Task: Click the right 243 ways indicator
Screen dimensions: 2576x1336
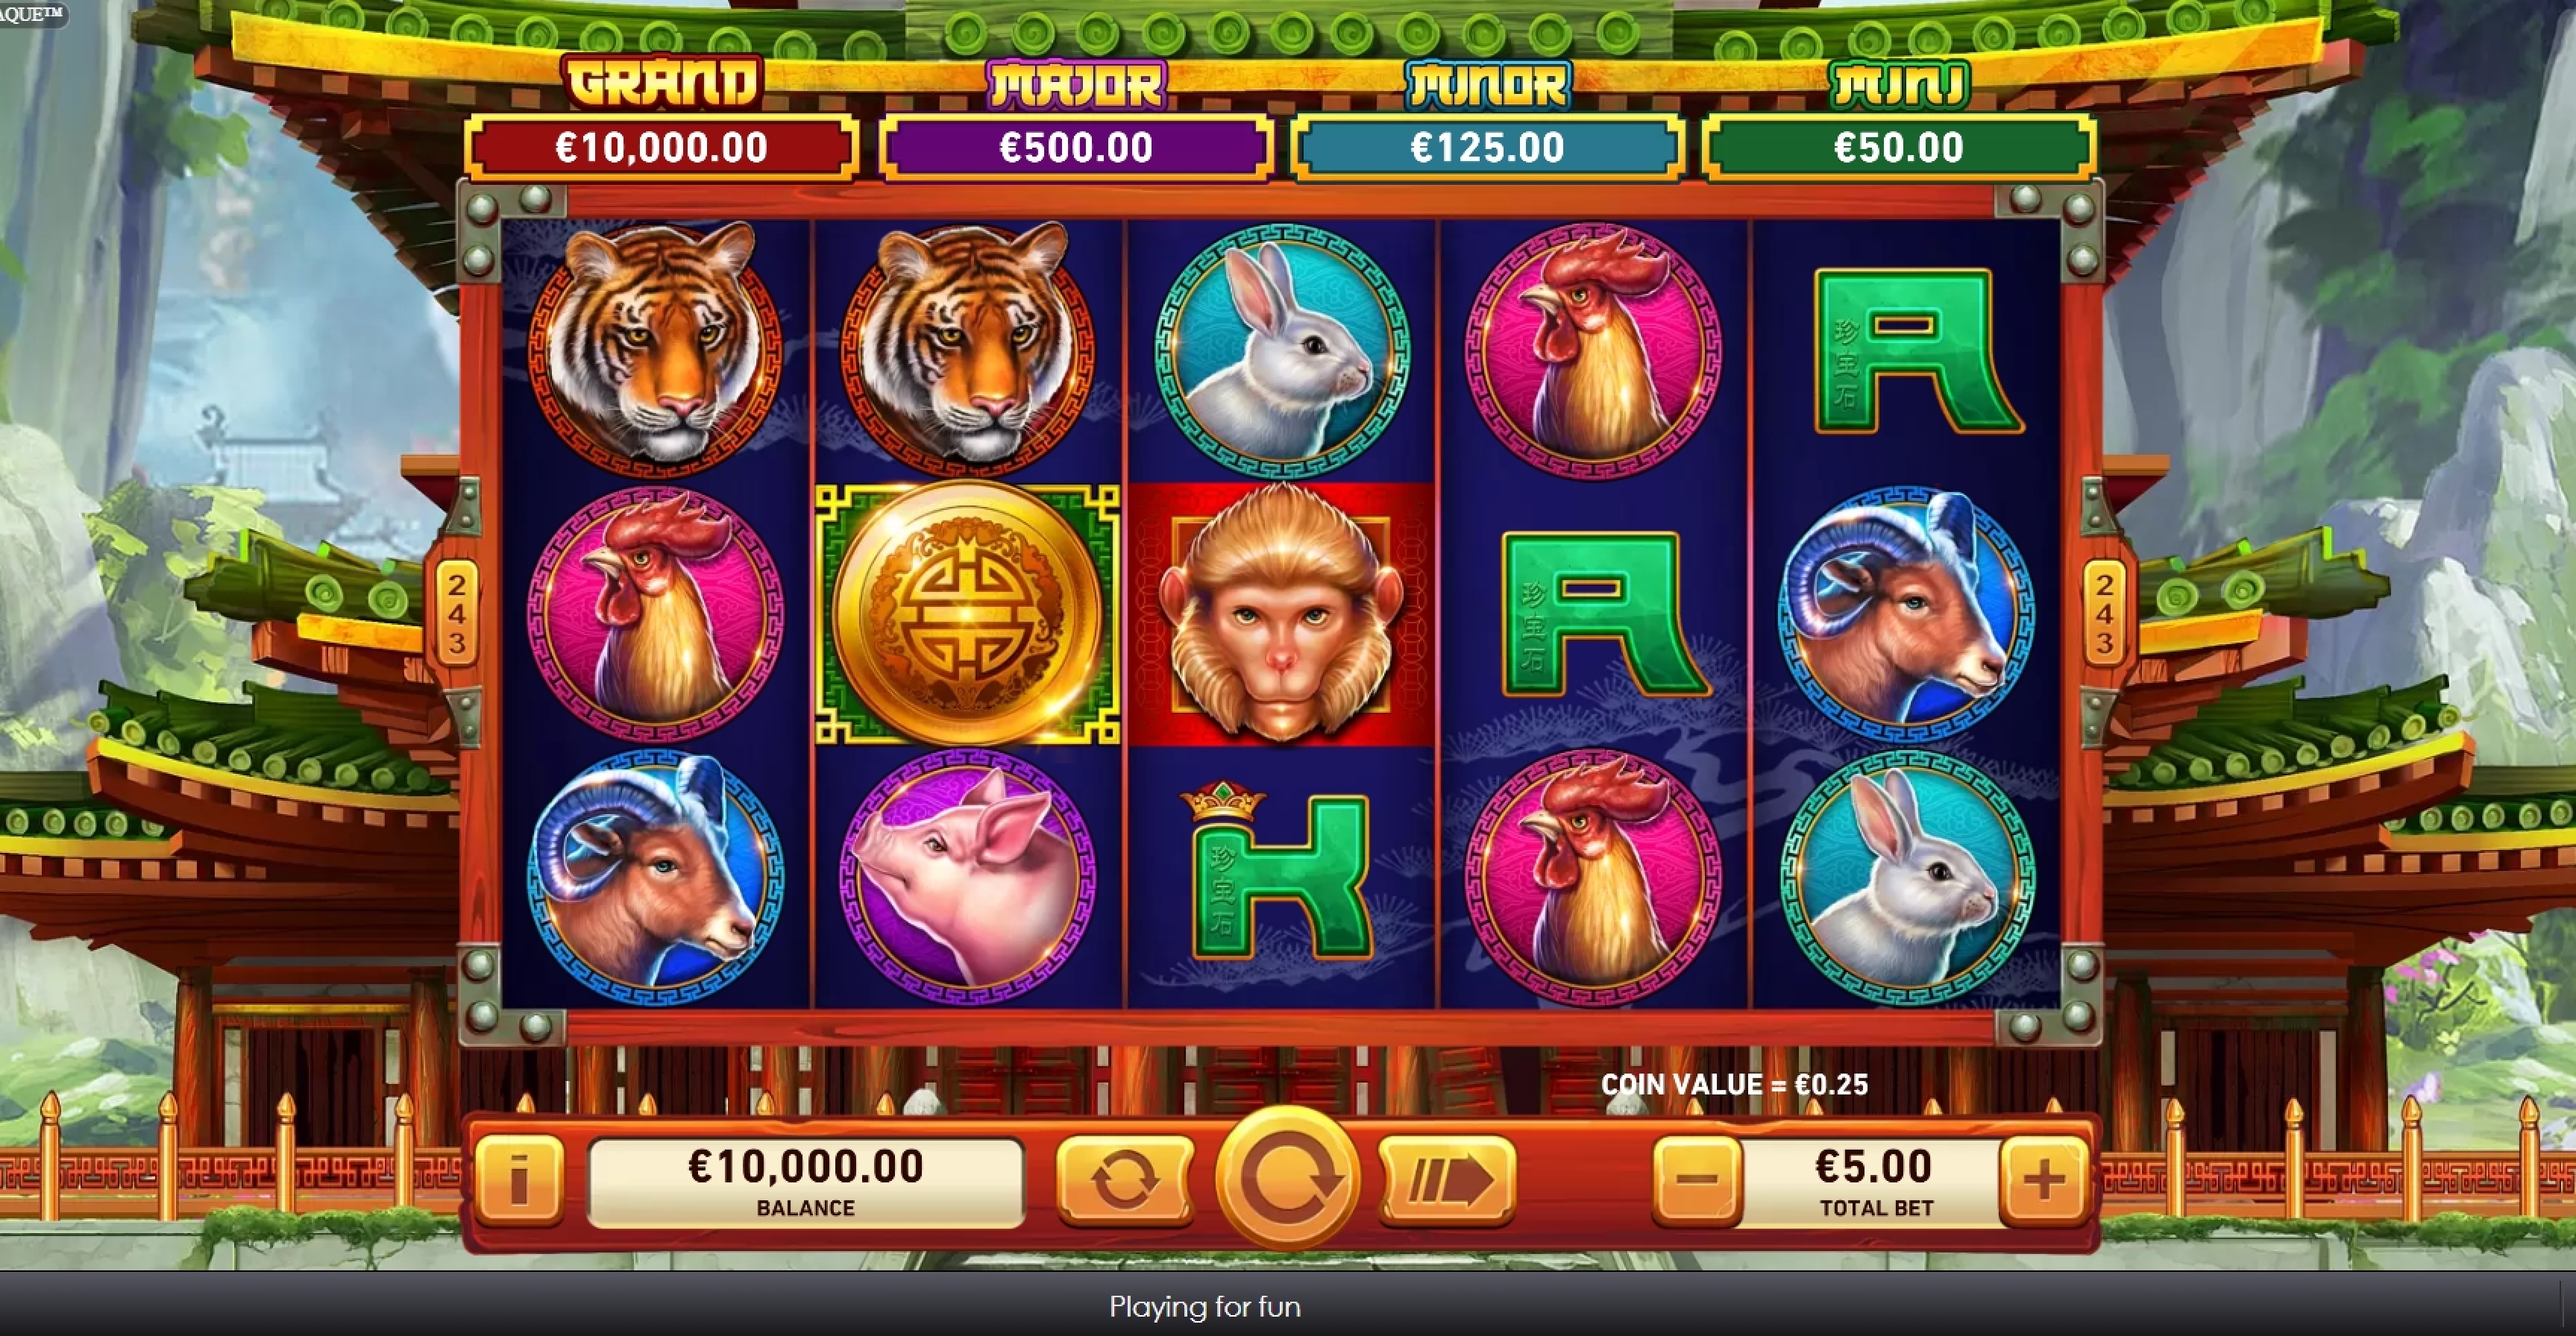Action: 2104,614
